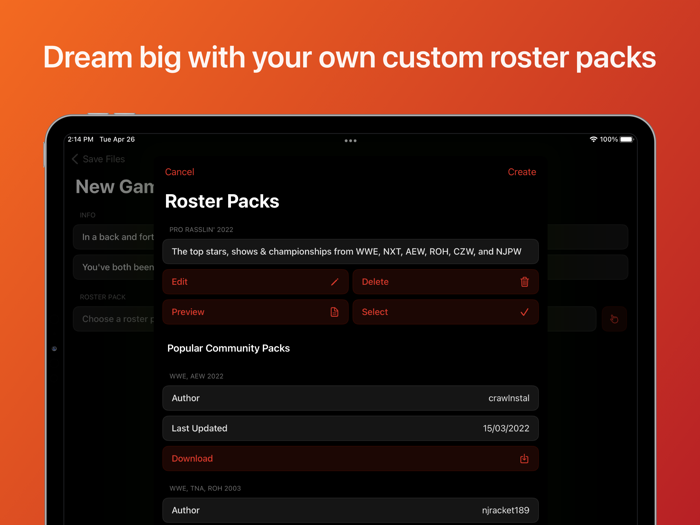Go back to Save Files
This screenshot has width=700, height=525.
pos(98,159)
